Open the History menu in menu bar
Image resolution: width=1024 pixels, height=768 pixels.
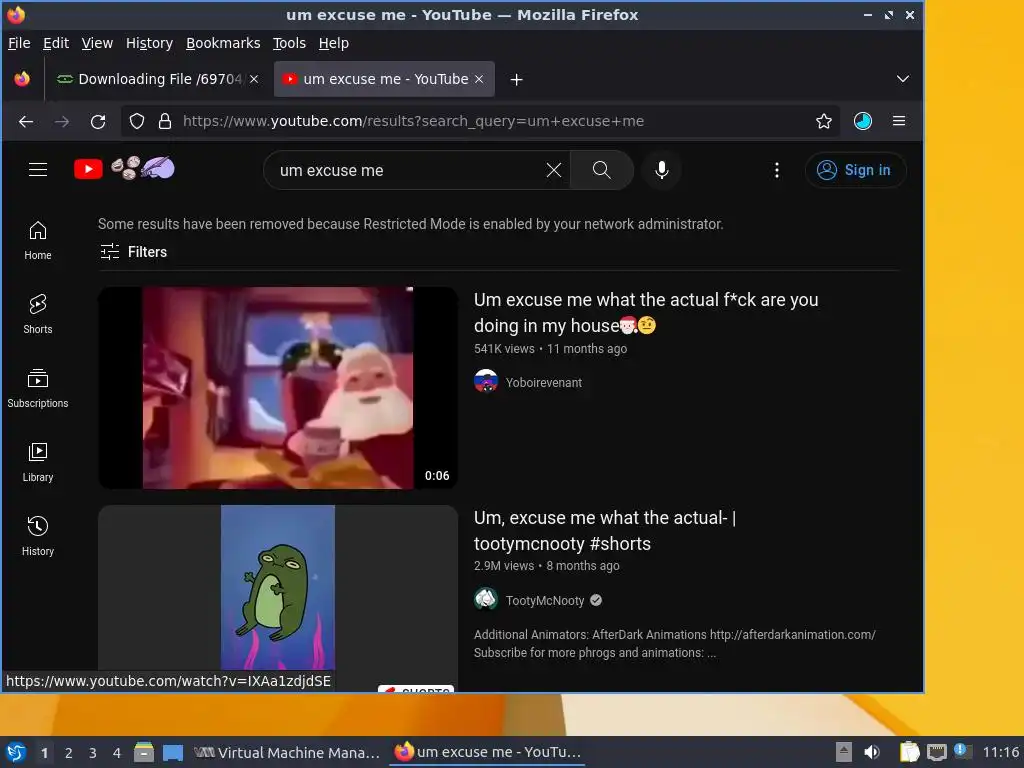coord(150,43)
